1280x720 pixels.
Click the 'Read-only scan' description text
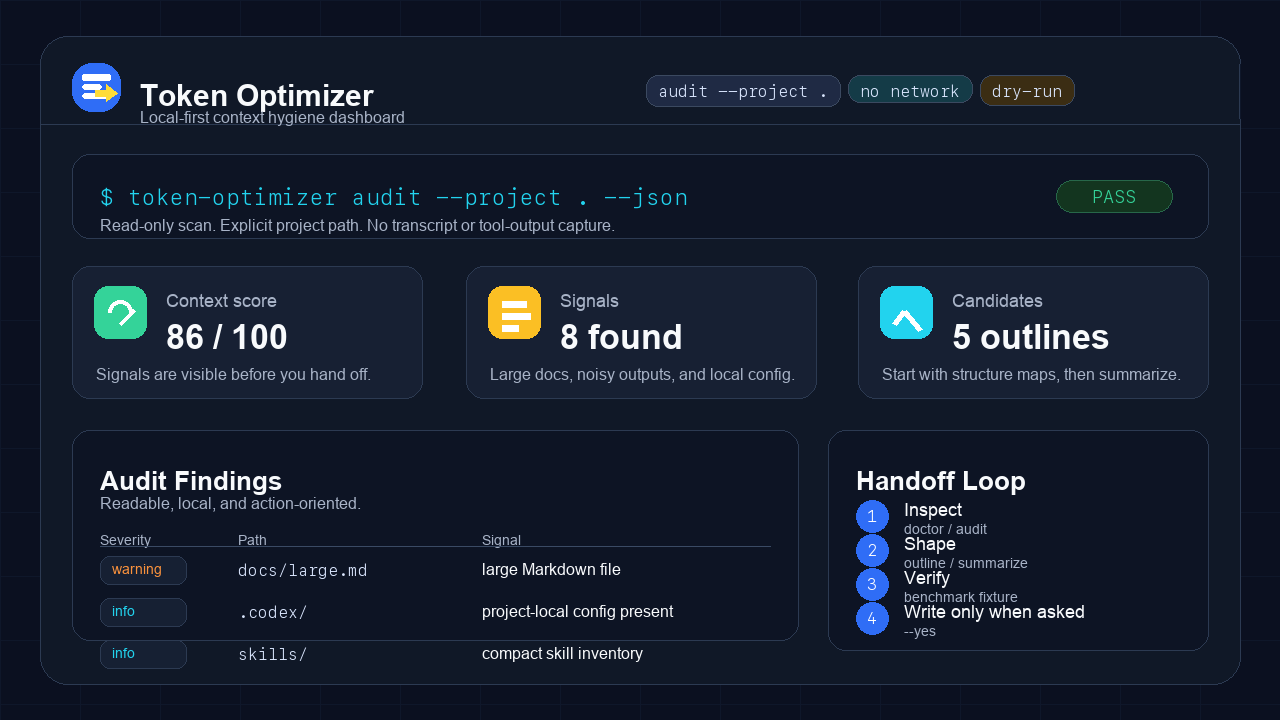click(357, 226)
